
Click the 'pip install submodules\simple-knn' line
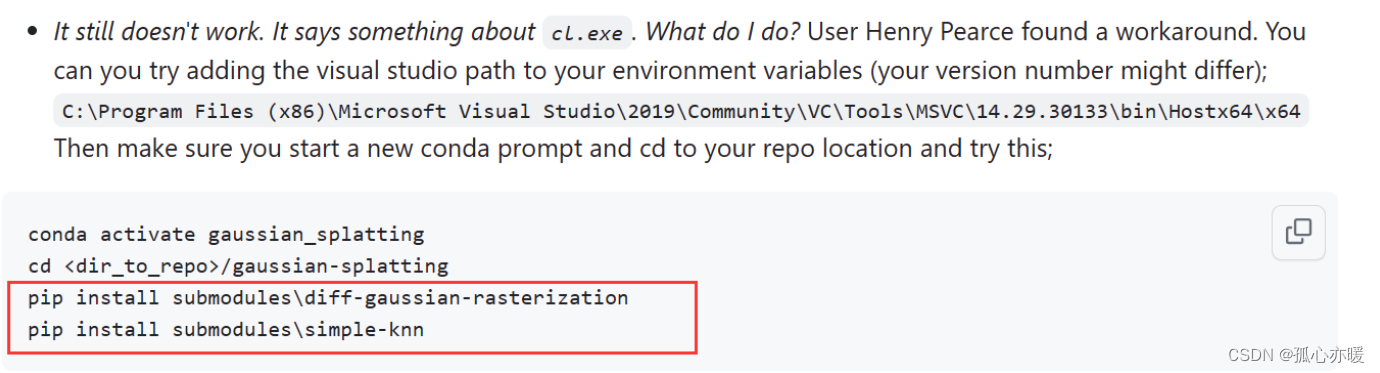(x=226, y=329)
